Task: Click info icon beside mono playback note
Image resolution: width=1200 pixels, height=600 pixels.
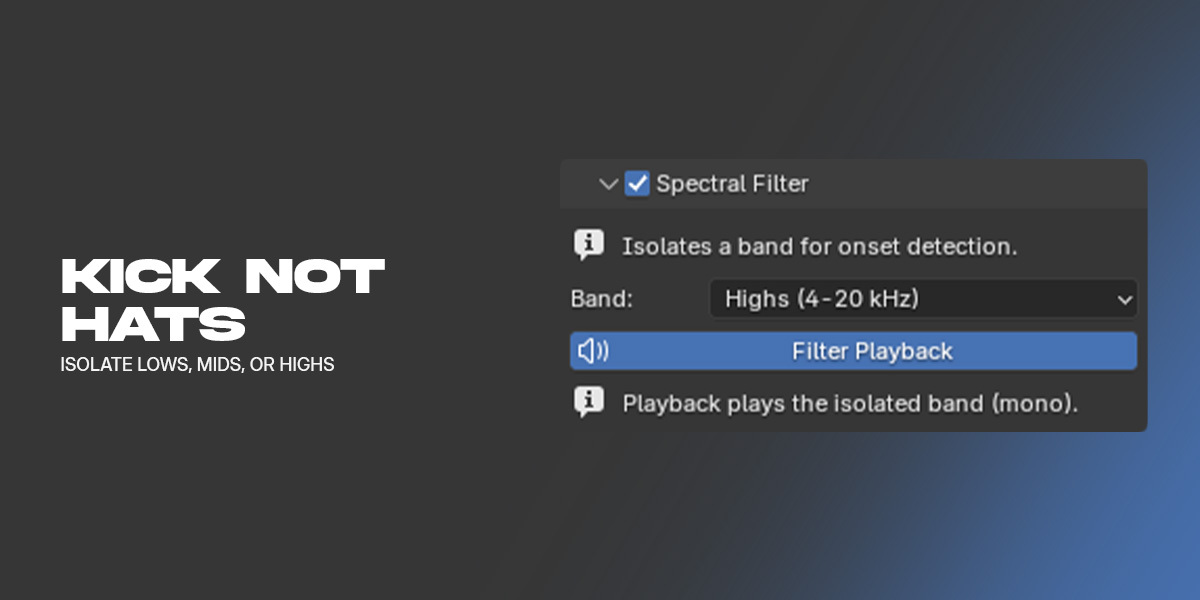Action: (588, 402)
